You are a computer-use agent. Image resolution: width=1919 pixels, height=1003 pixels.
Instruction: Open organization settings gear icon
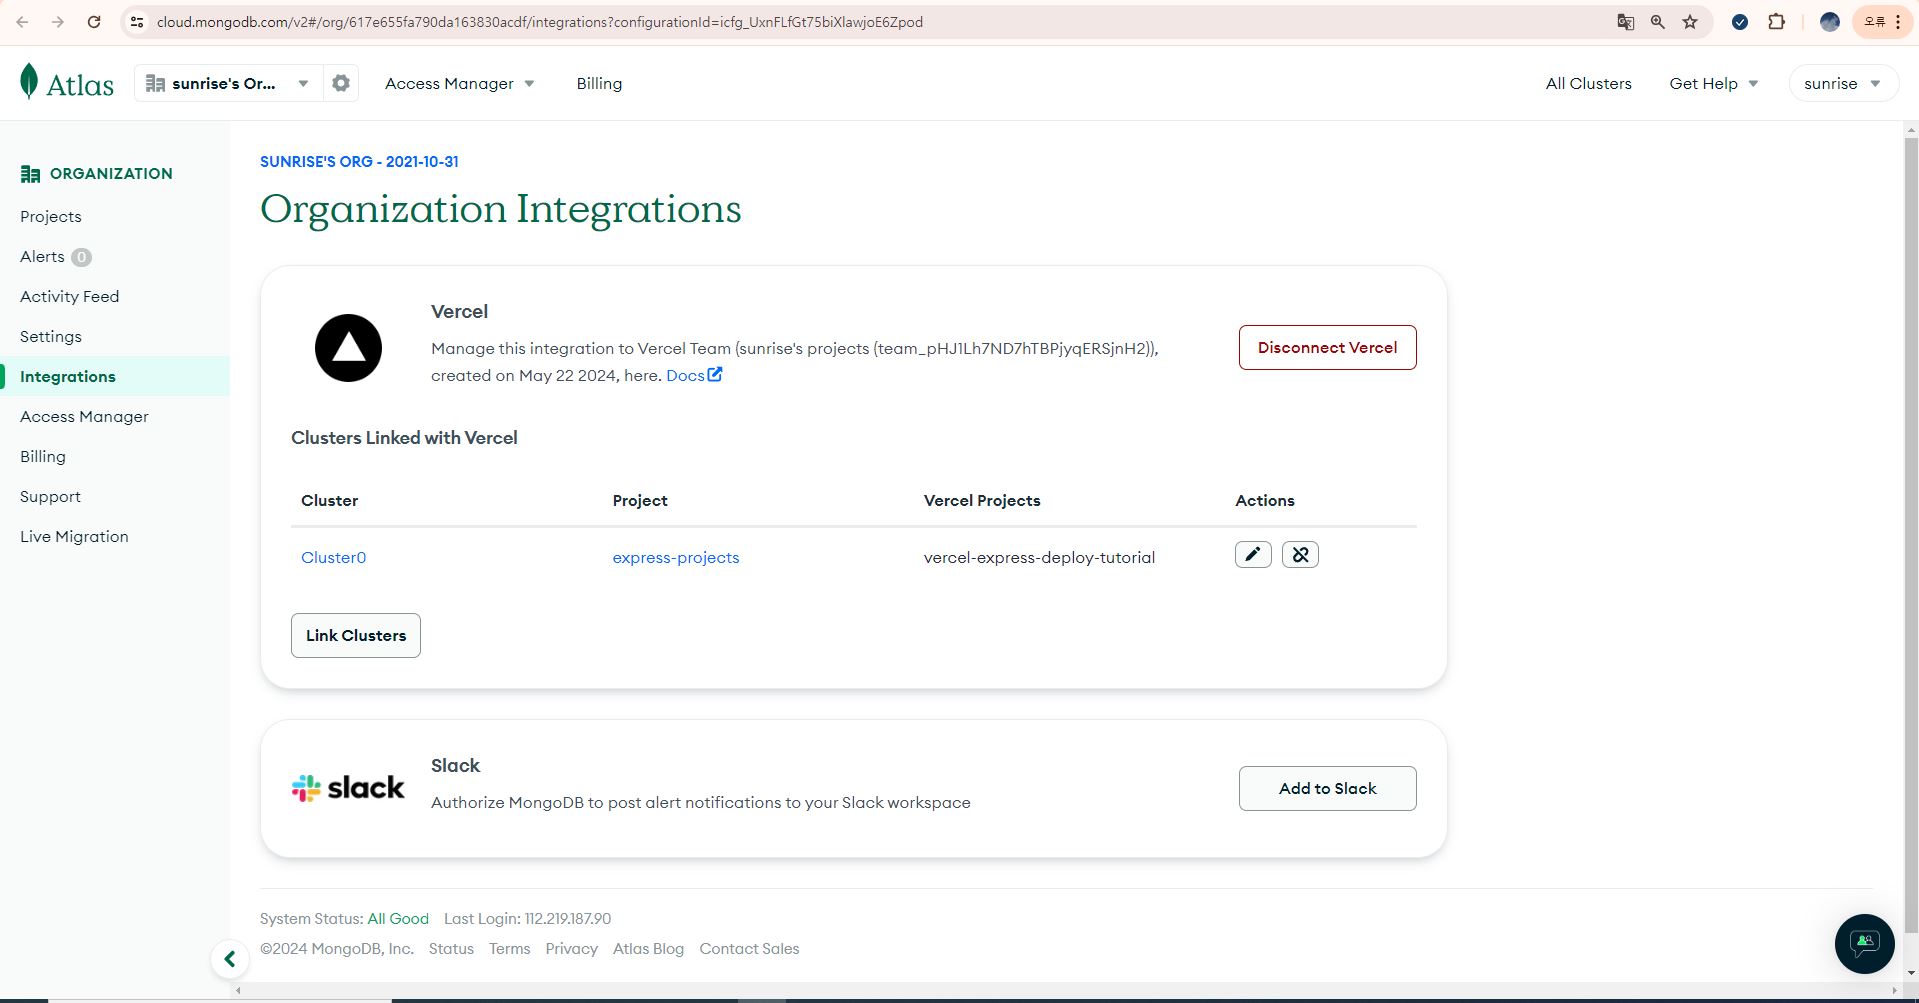tap(341, 83)
